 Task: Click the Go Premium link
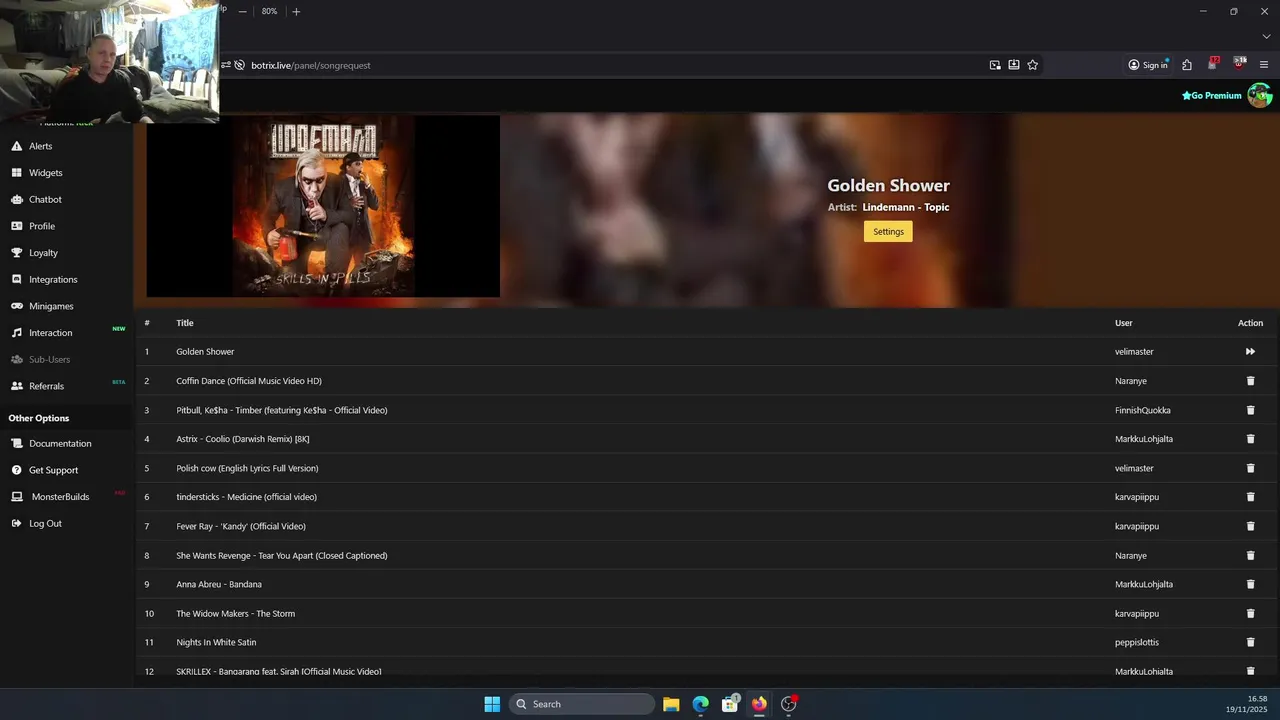(x=1211, y=96)
